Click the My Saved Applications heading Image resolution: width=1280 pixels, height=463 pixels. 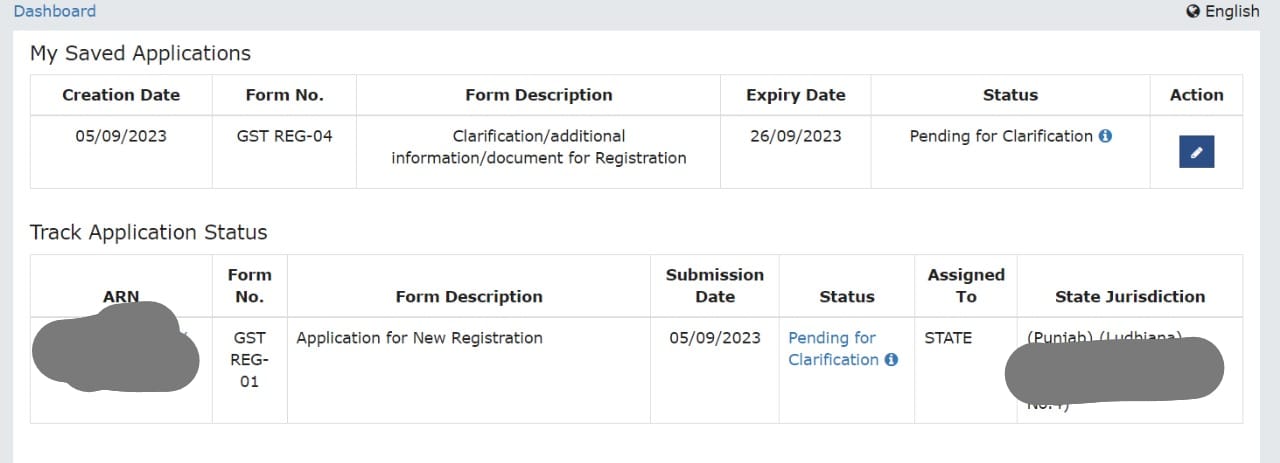pos(140,53)
